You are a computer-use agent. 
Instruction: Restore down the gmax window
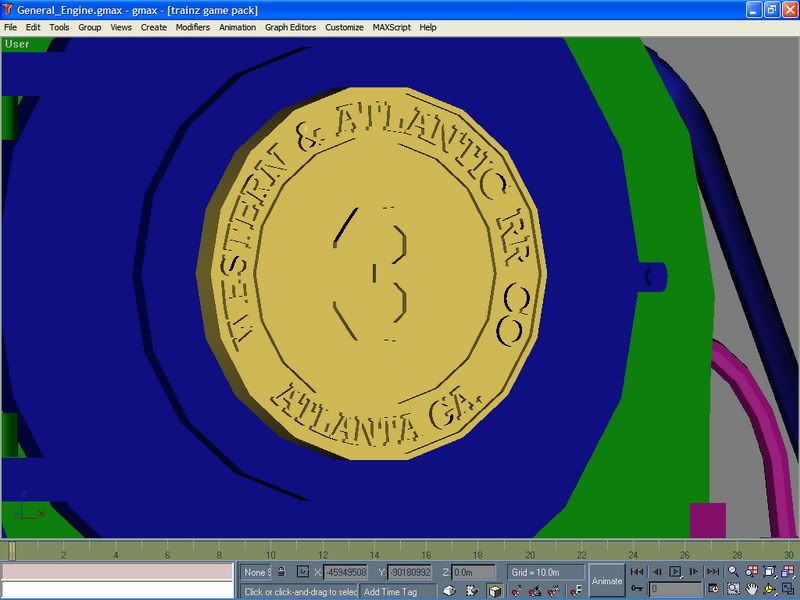pos(771,10)
